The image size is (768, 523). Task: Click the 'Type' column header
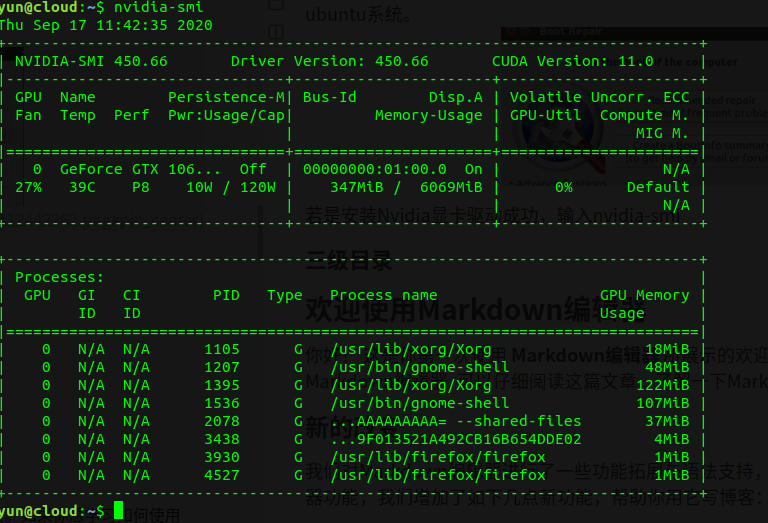pyautogui.click(x=285, y=295)
